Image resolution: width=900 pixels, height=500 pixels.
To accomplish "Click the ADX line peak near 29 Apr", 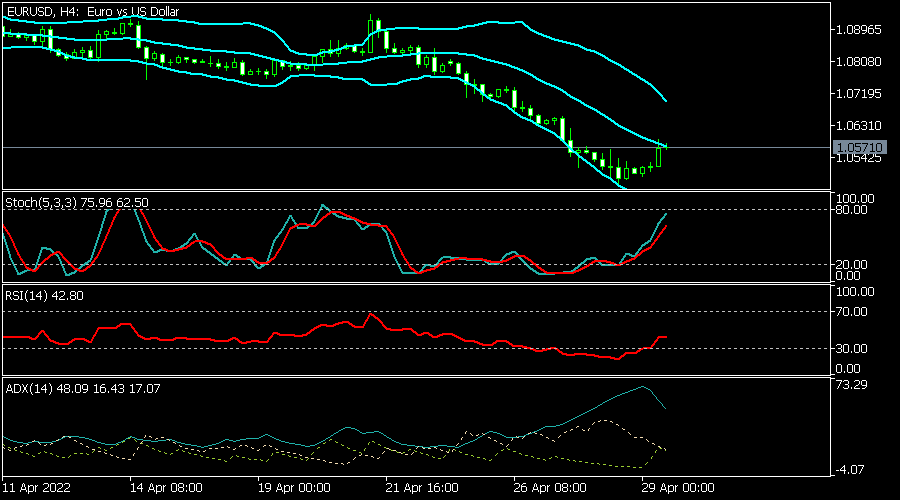I will (643, 387).
